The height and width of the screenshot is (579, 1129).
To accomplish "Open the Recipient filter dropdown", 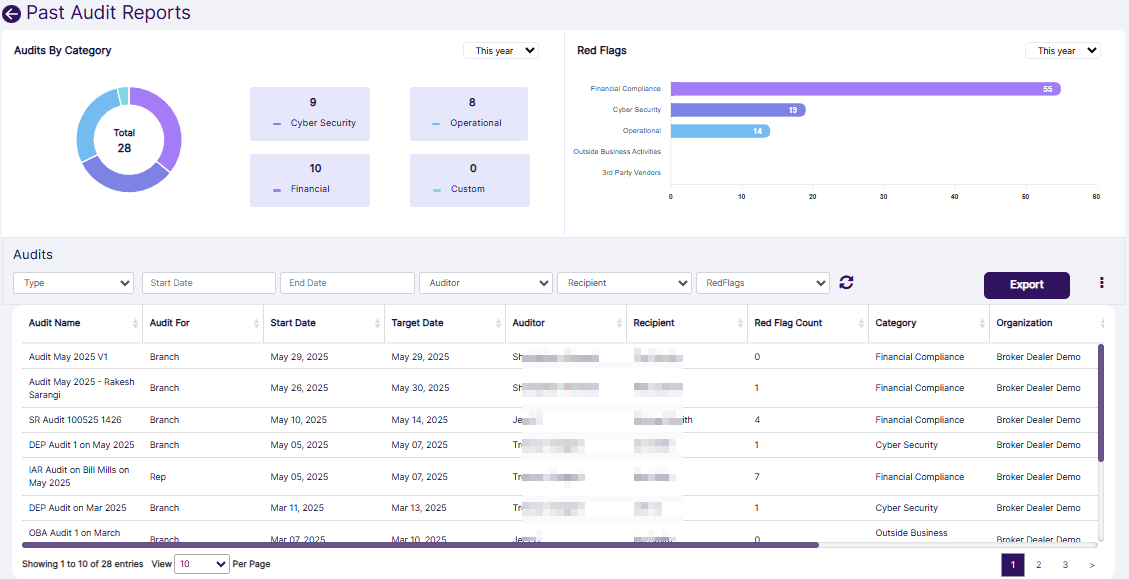I will [624, 283].
